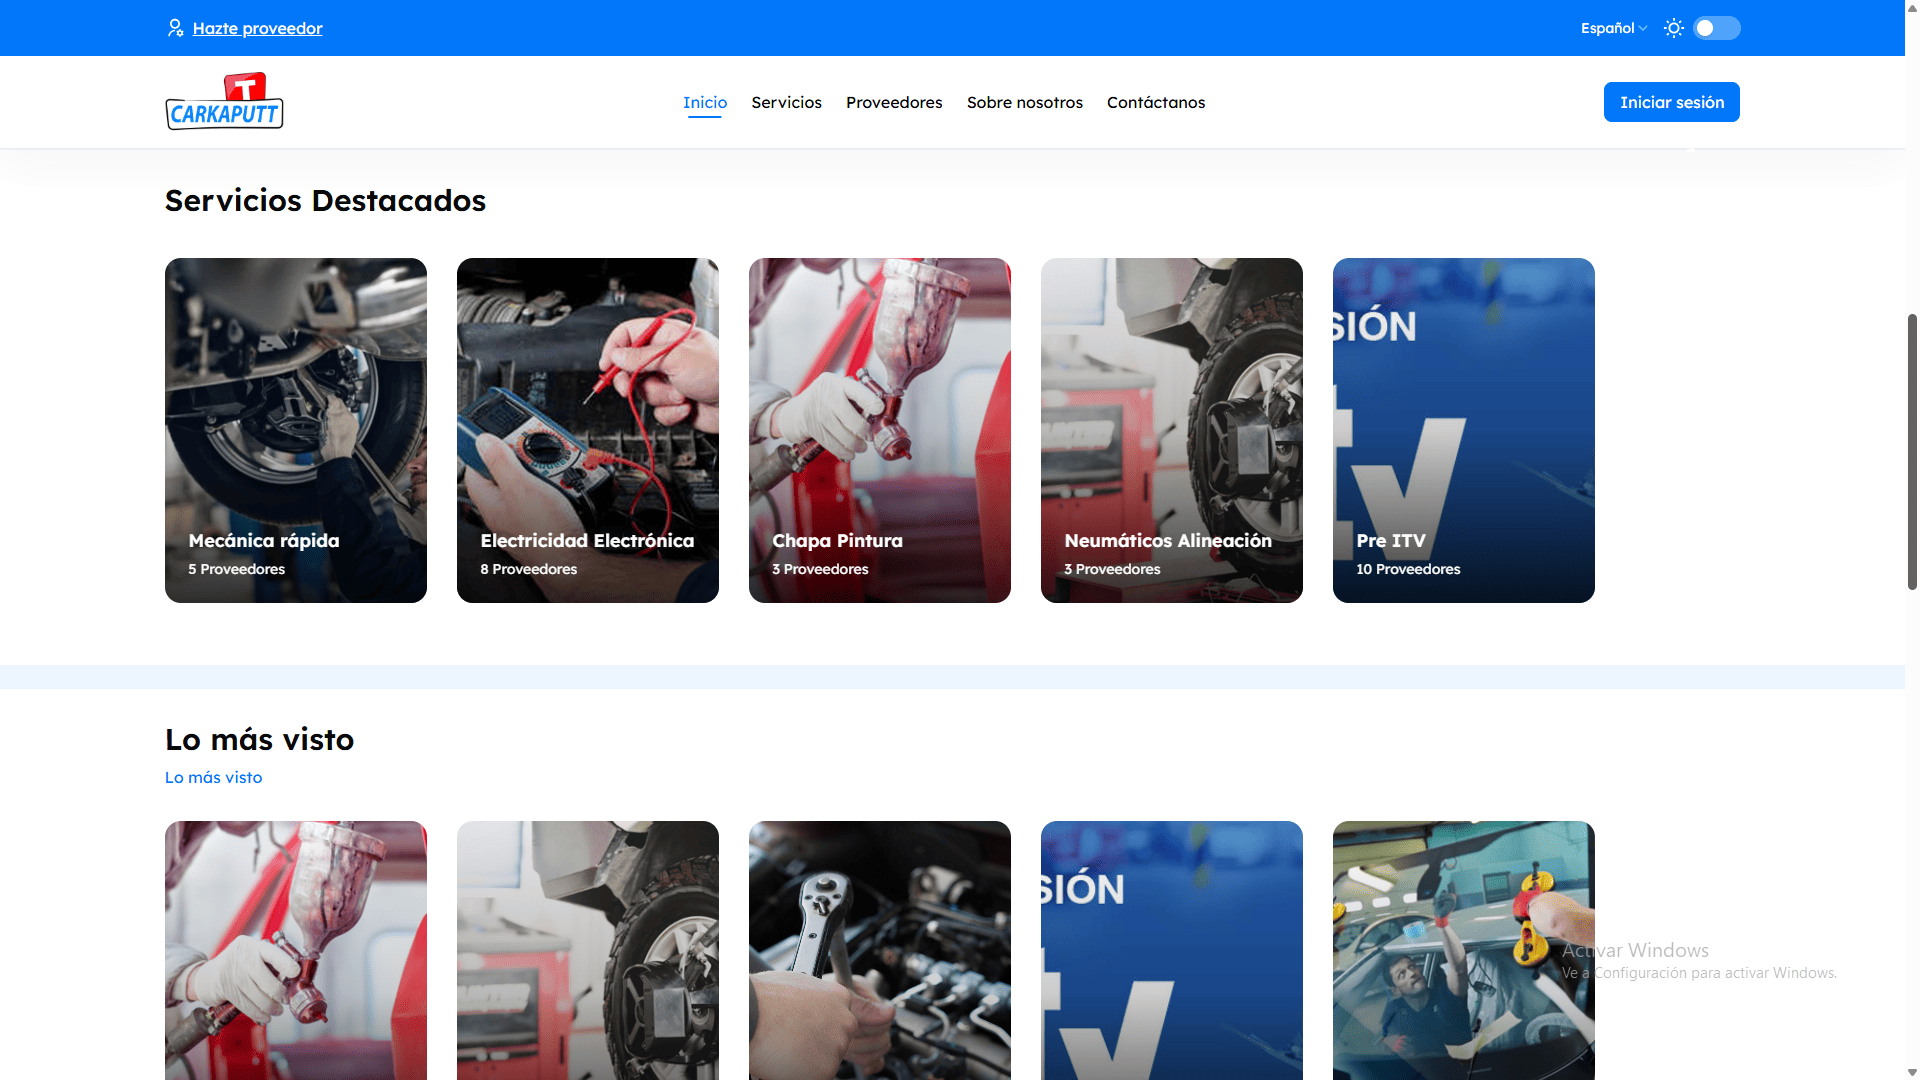Click the sun theme icon
This screenshot has width=1920, height=1080.
1673,28
